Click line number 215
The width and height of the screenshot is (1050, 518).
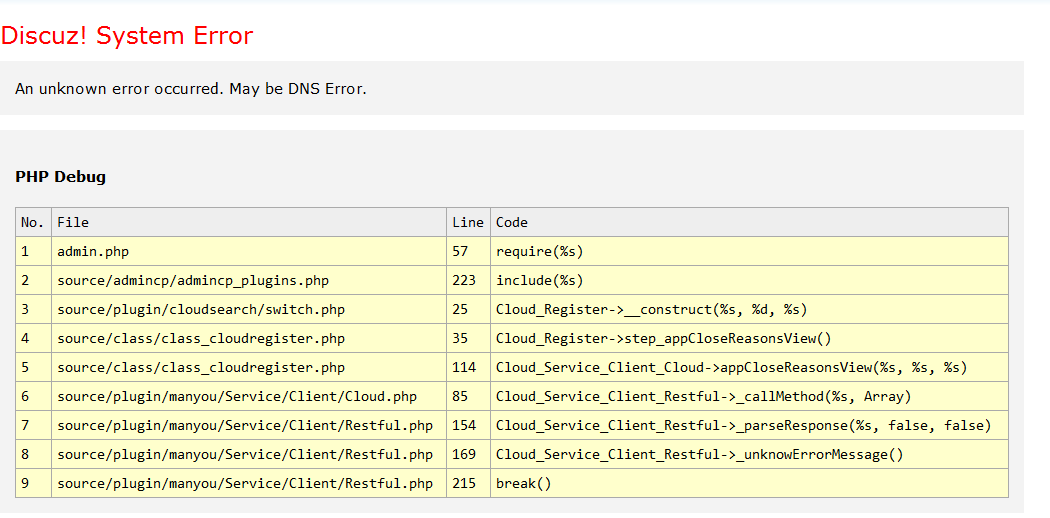(x=469, y=483)
